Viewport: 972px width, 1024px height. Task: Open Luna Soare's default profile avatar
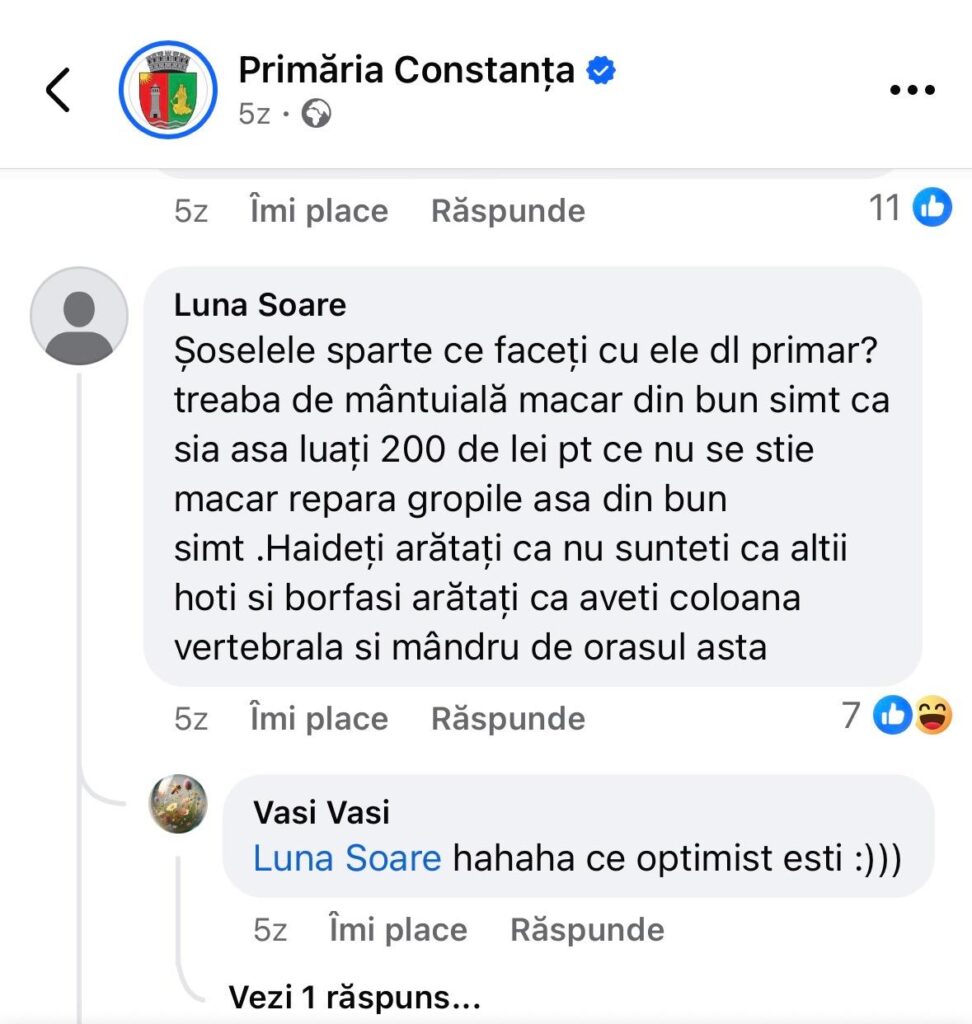pos(79,315)
